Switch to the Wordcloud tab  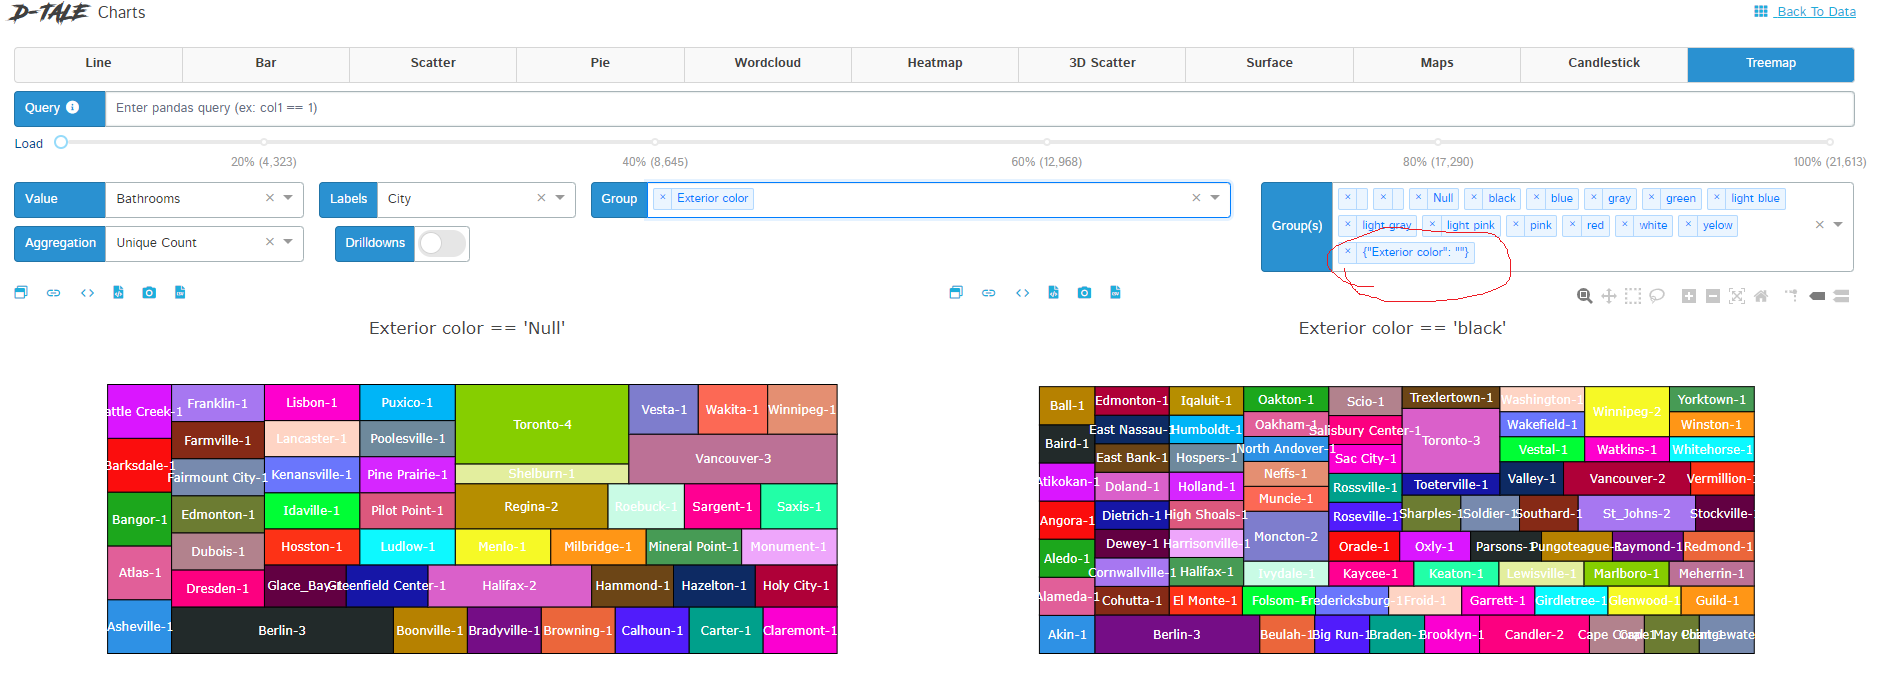[x=768, y=63]
